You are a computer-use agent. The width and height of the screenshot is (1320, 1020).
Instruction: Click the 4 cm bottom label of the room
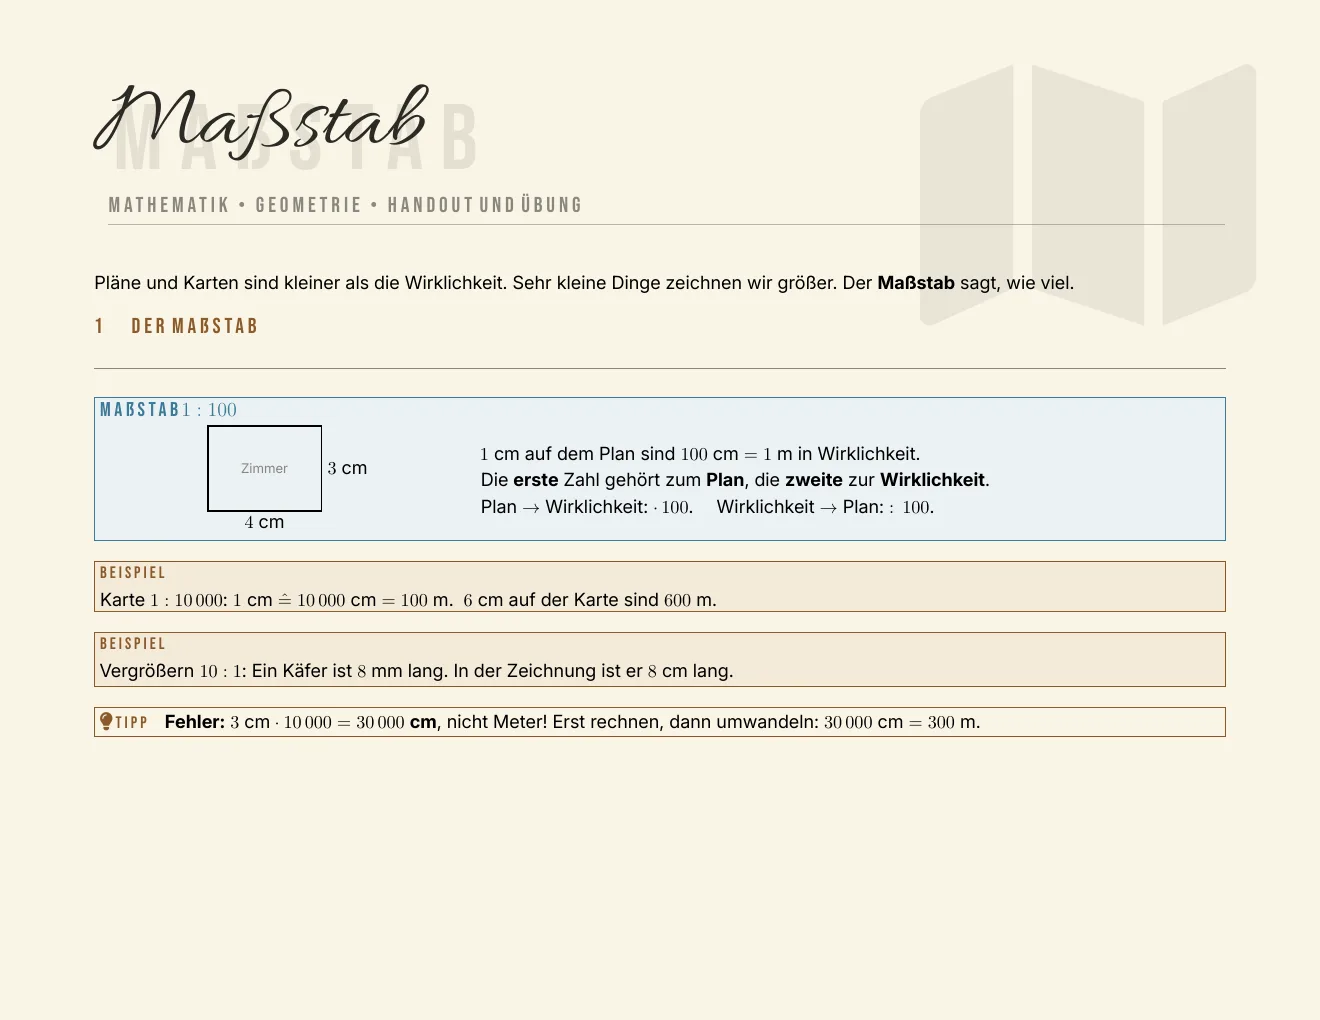pyautogui.click(x=264, y=522)
